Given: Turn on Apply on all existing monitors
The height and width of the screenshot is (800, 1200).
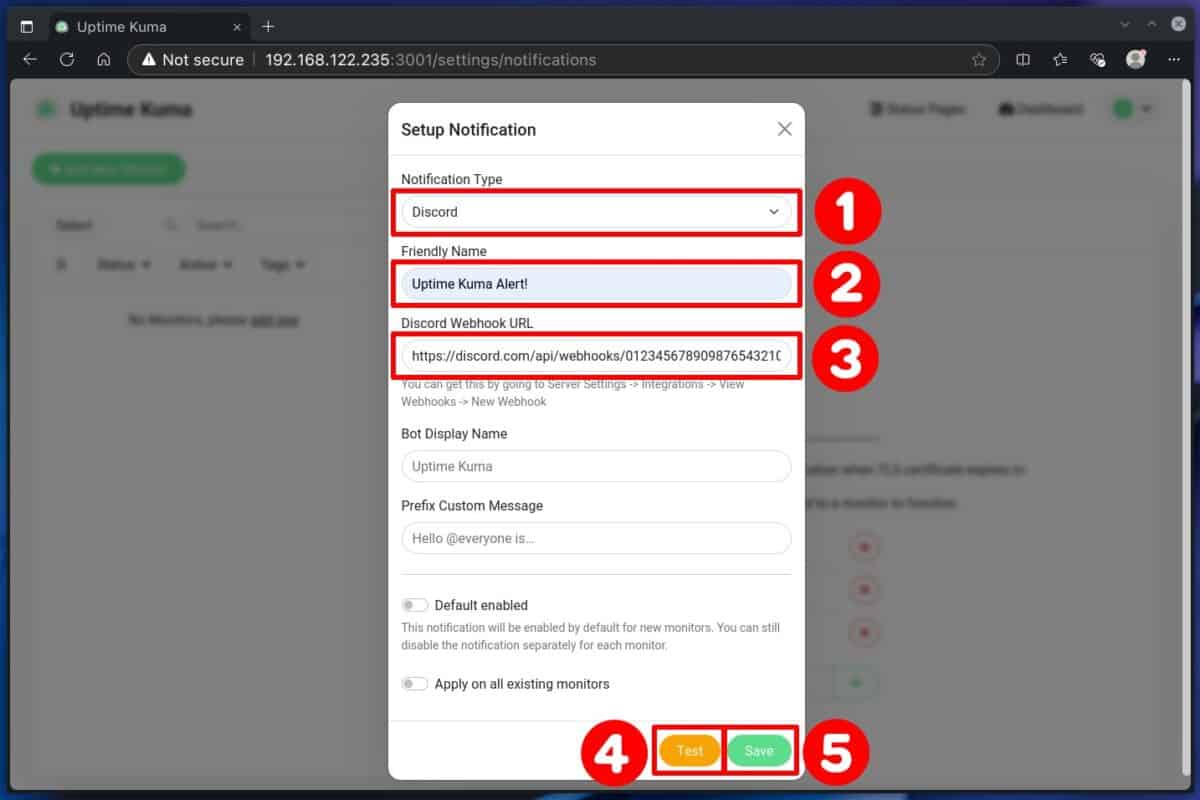Looking at the screenshot, I should [x=415, y=683].
